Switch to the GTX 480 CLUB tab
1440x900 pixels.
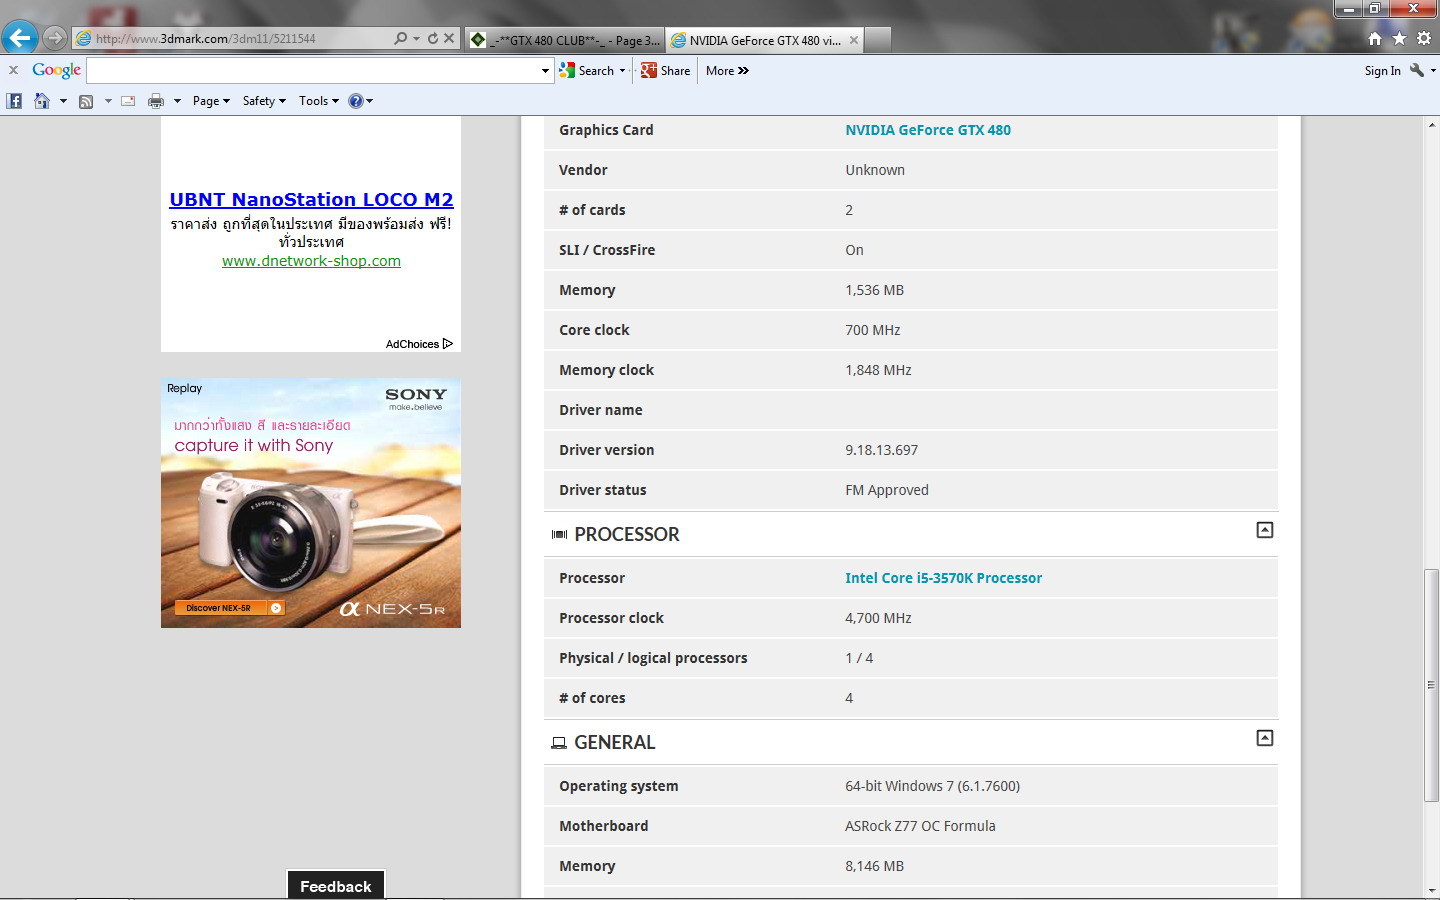tap(565, 40)
